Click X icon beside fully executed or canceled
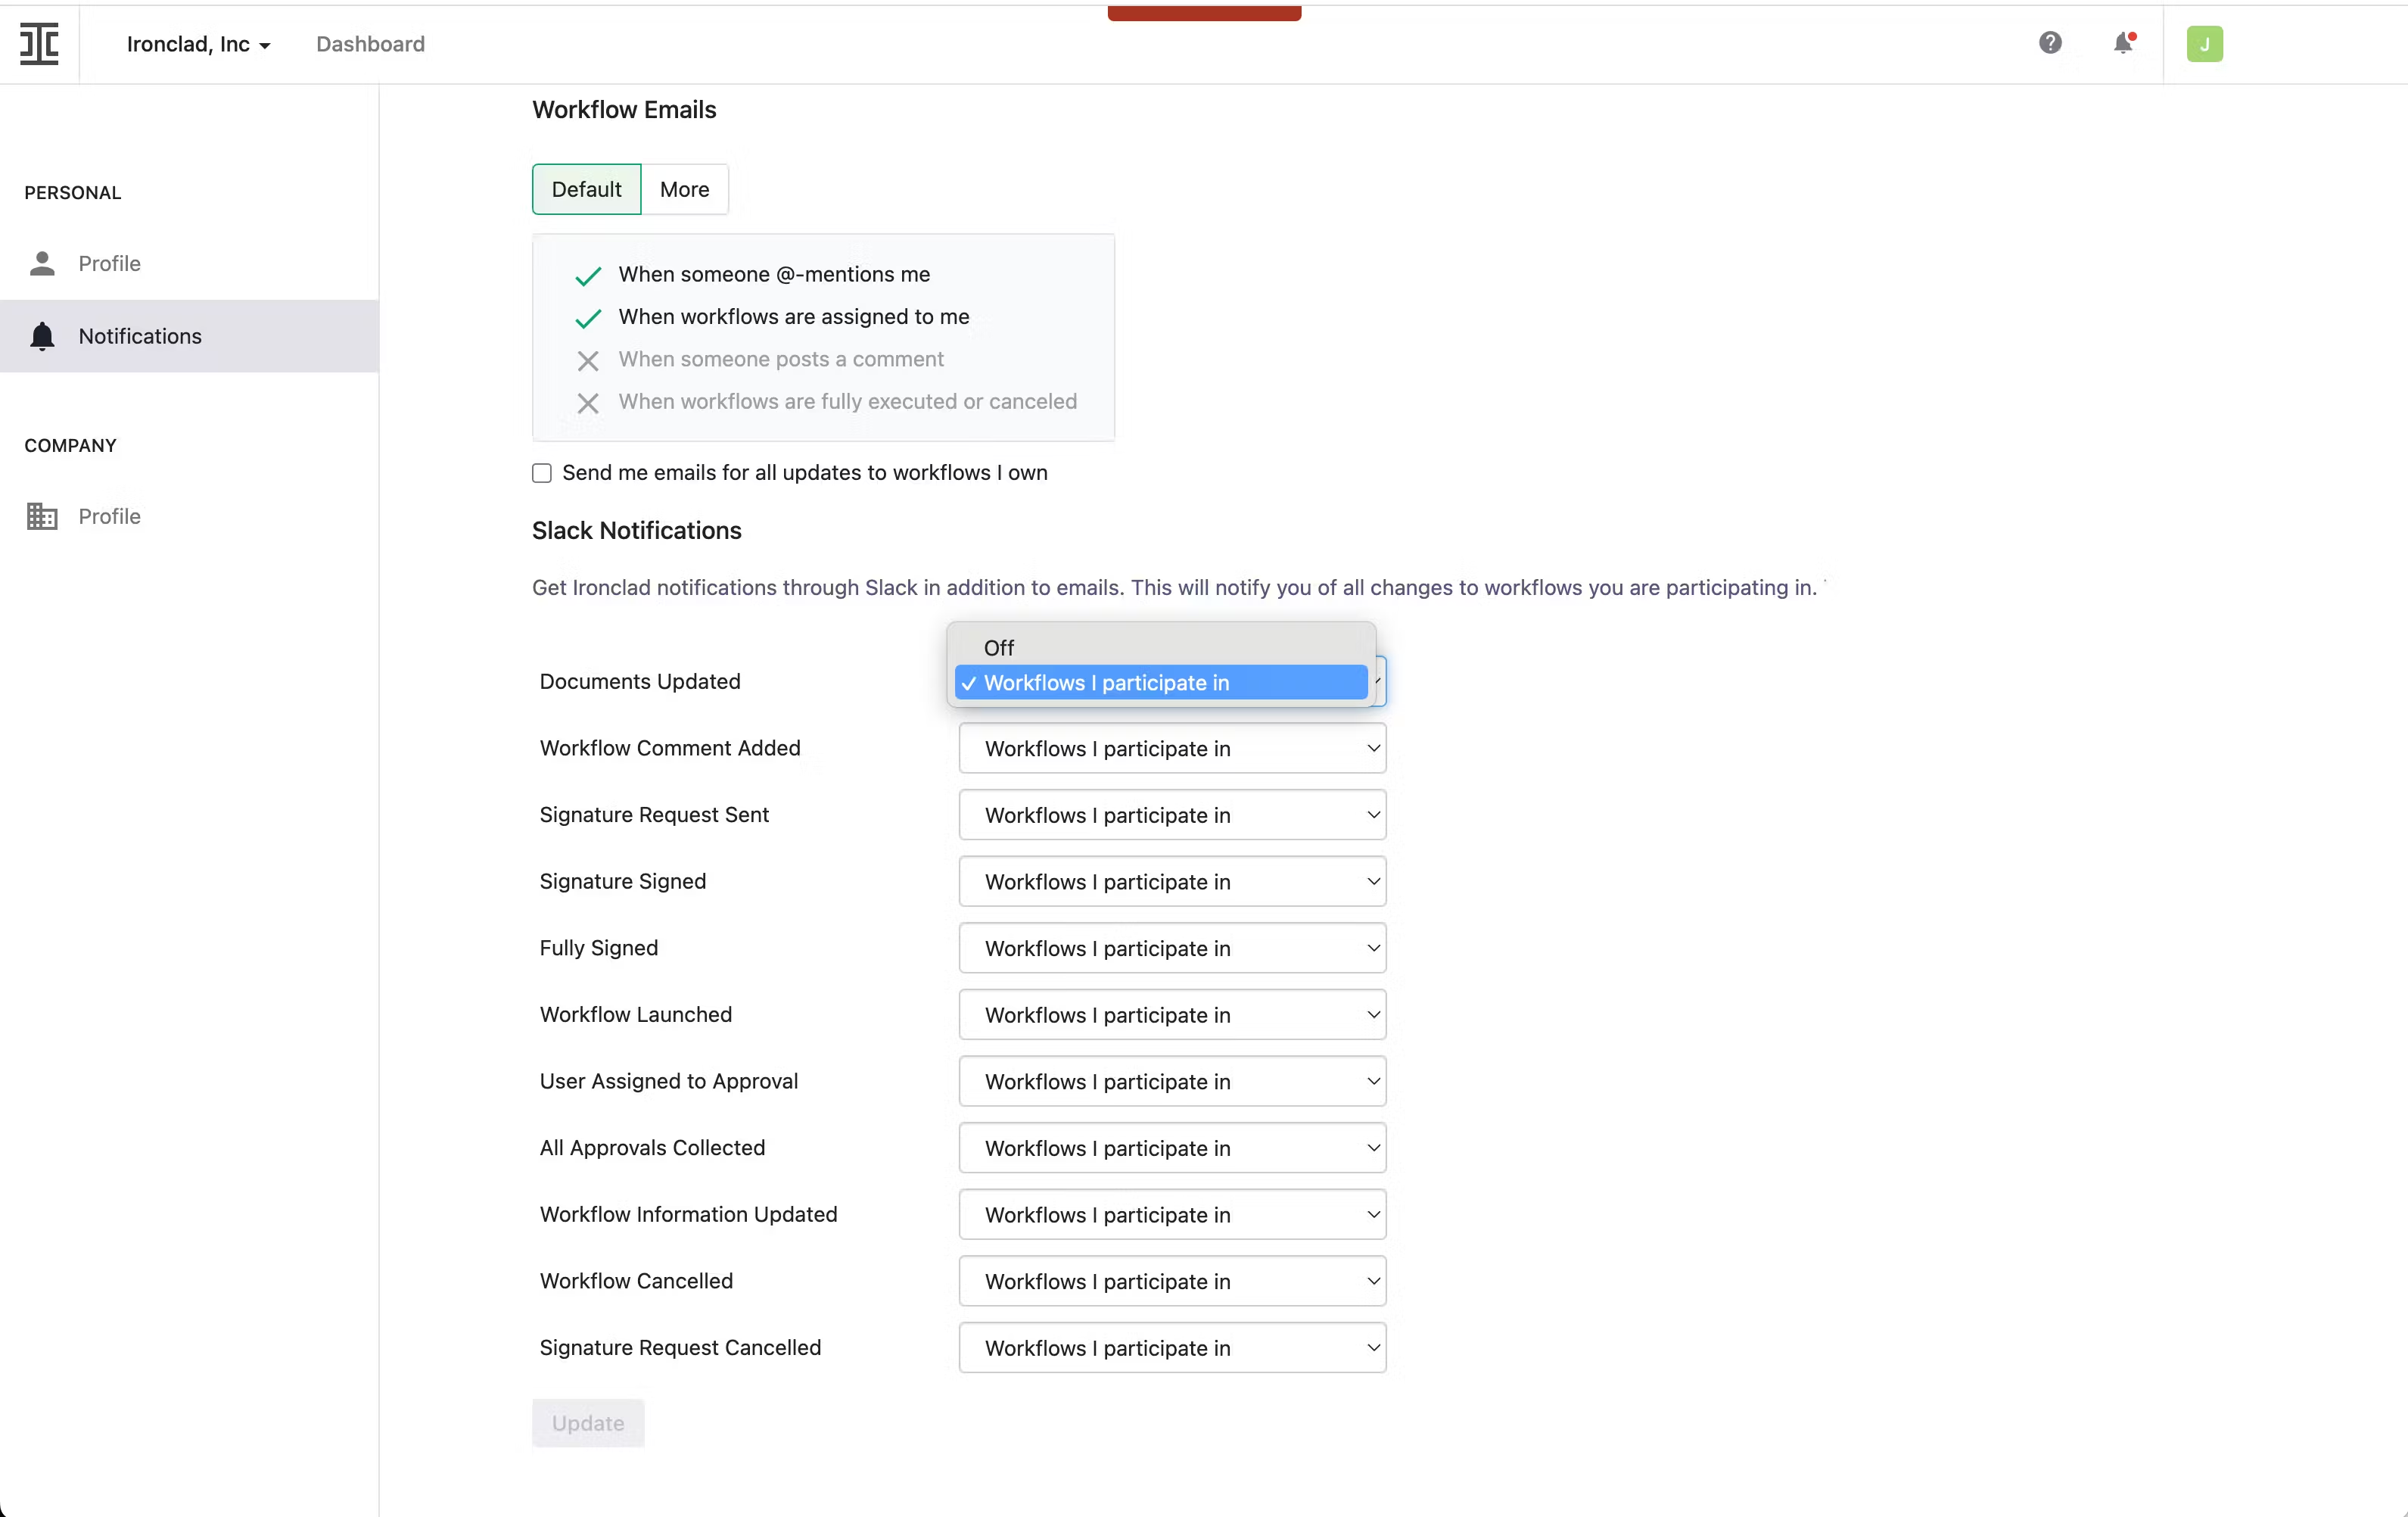This screenshot has height=1517, width=2408. 588,403
